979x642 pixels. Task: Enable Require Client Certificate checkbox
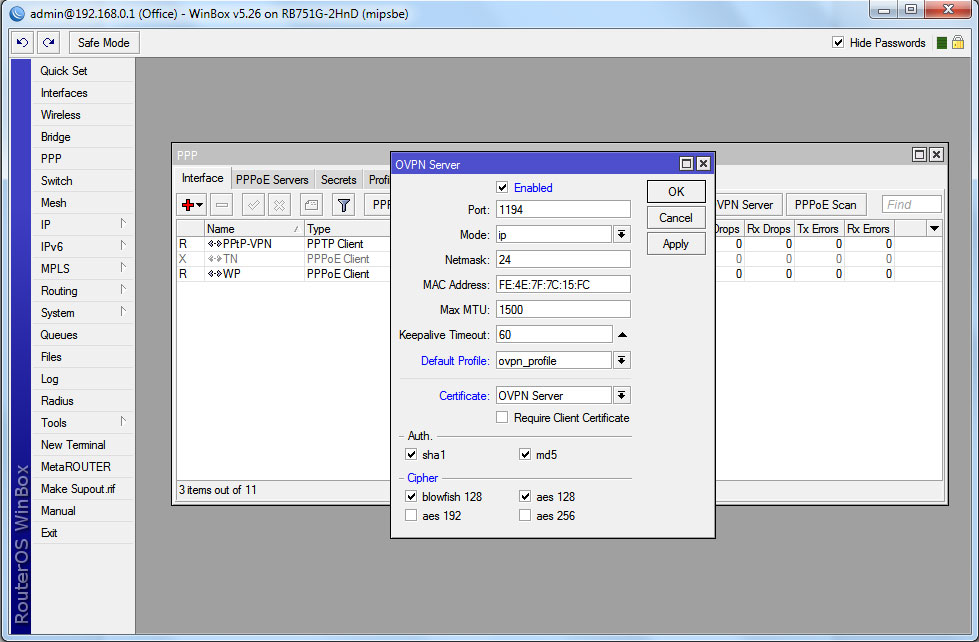click(x=502, y=418)
